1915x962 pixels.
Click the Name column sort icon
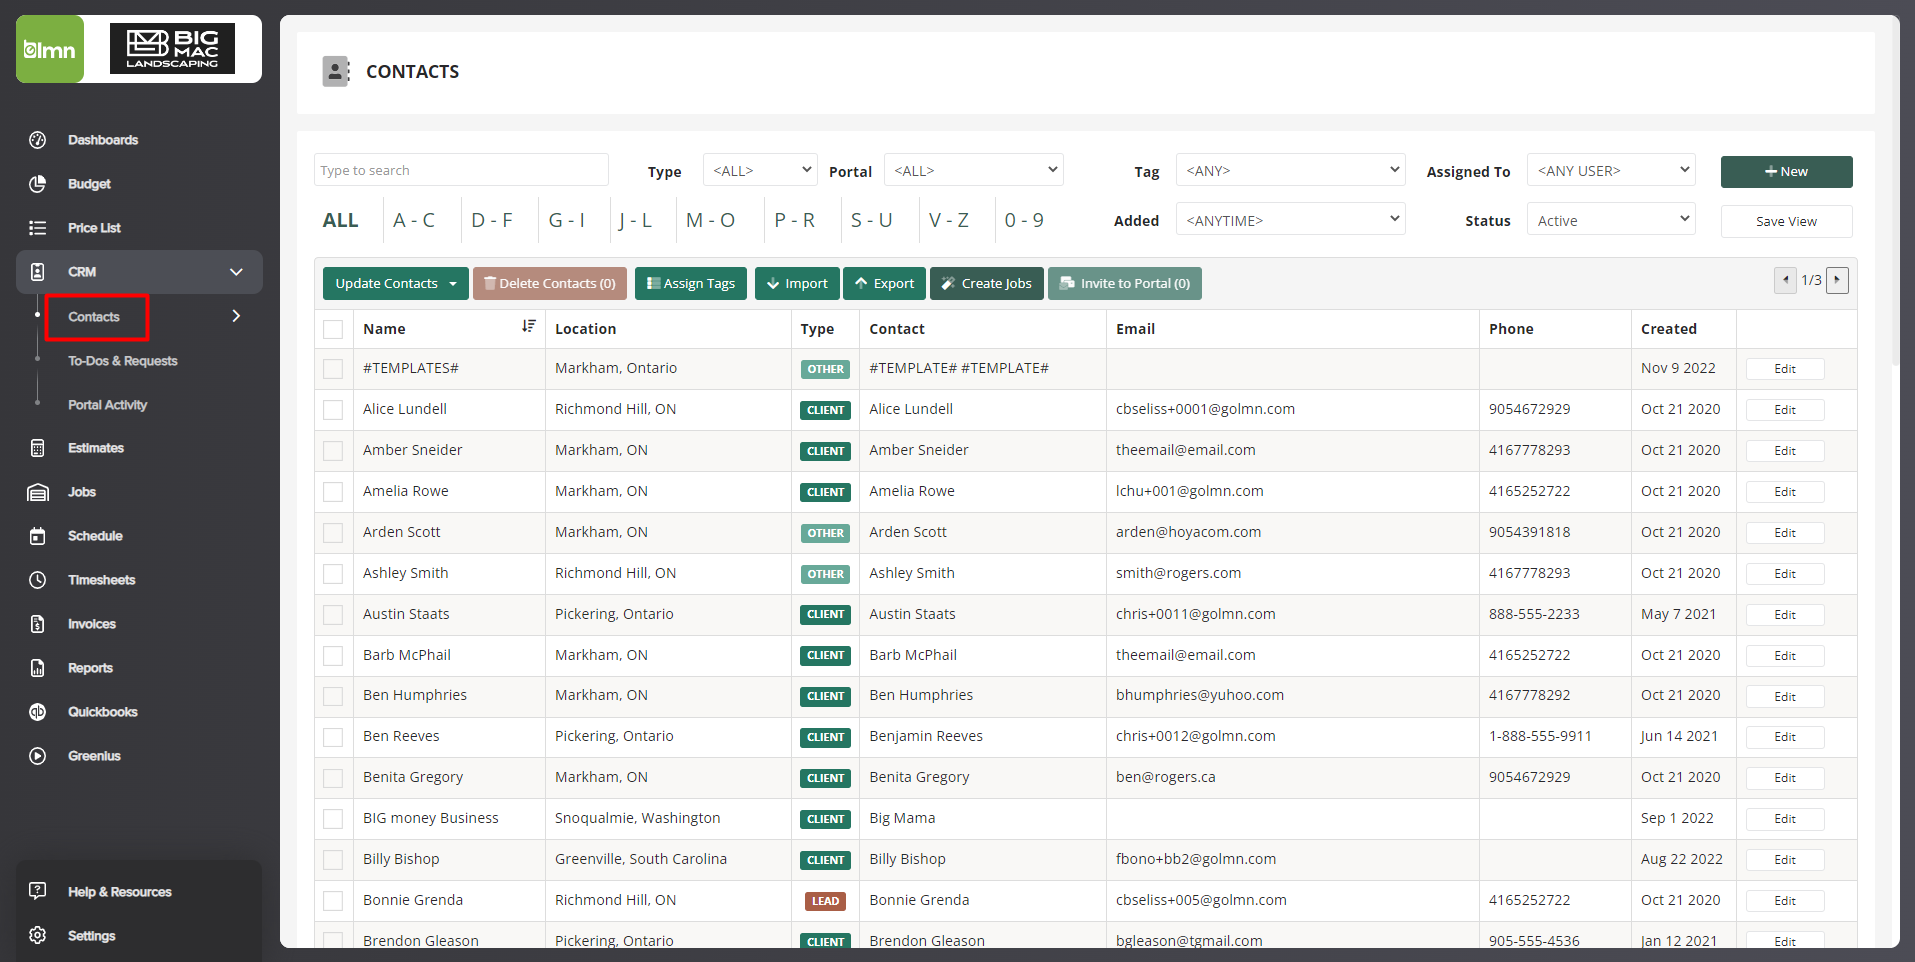528,327
